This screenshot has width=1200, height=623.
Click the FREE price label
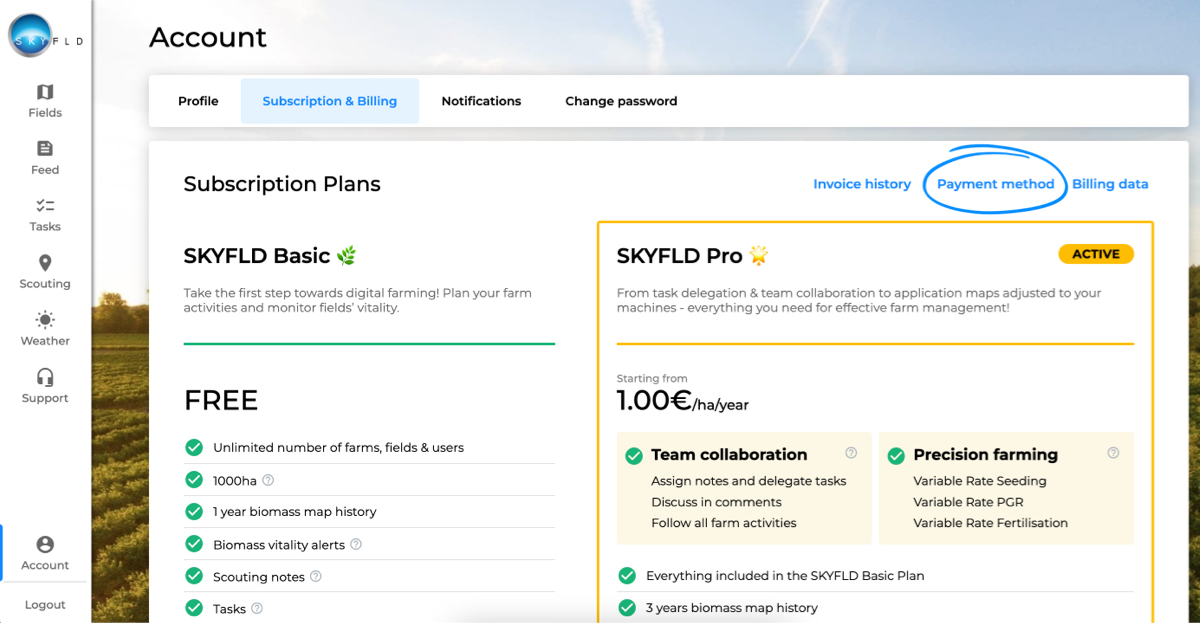coord(221,401)
